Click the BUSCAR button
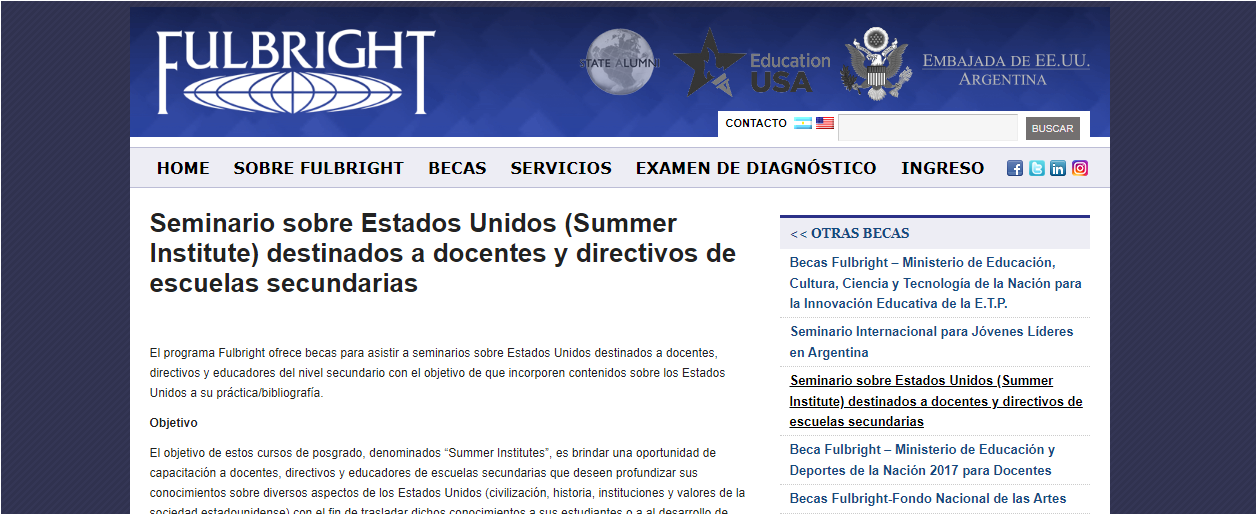1257x515 pixels. pos(1052,128)
